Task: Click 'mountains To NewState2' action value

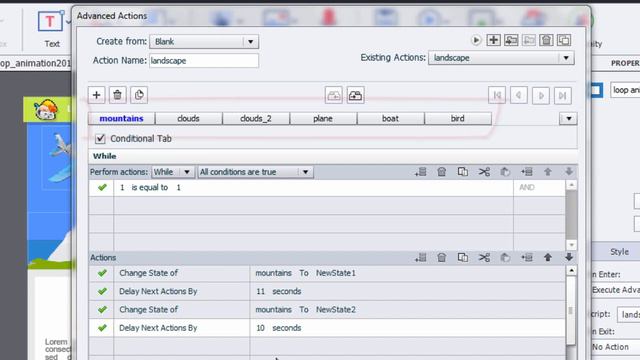Action: [x=305, y=310]
